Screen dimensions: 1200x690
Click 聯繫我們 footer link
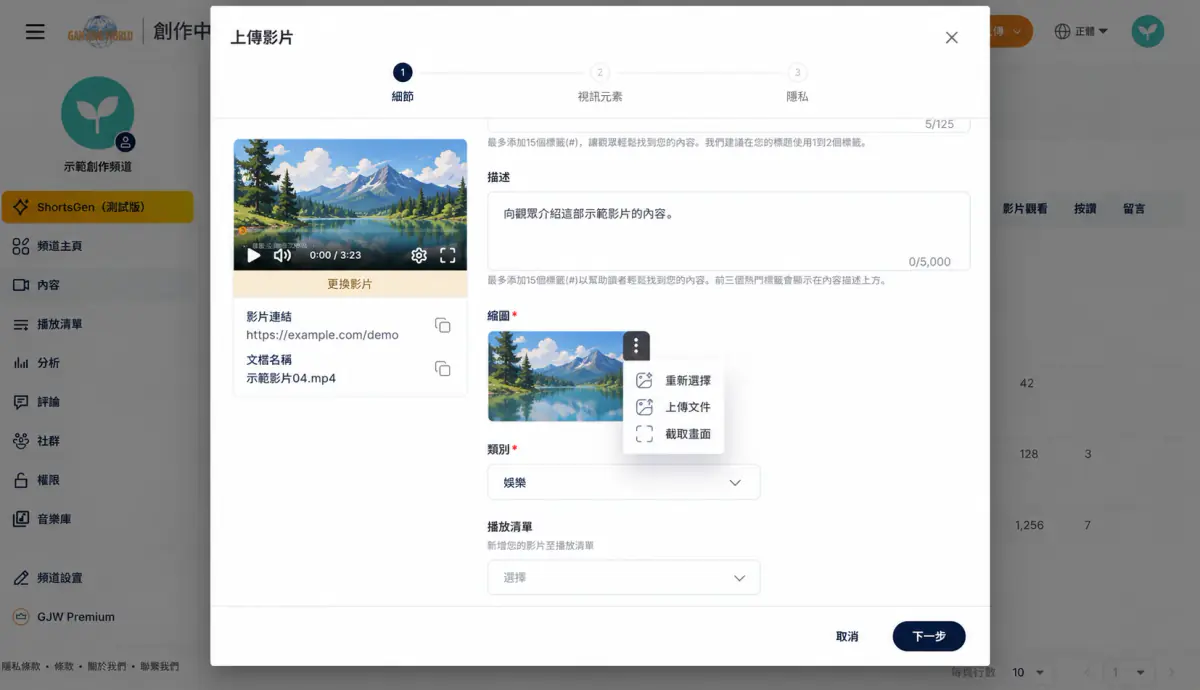pos(160,666)
